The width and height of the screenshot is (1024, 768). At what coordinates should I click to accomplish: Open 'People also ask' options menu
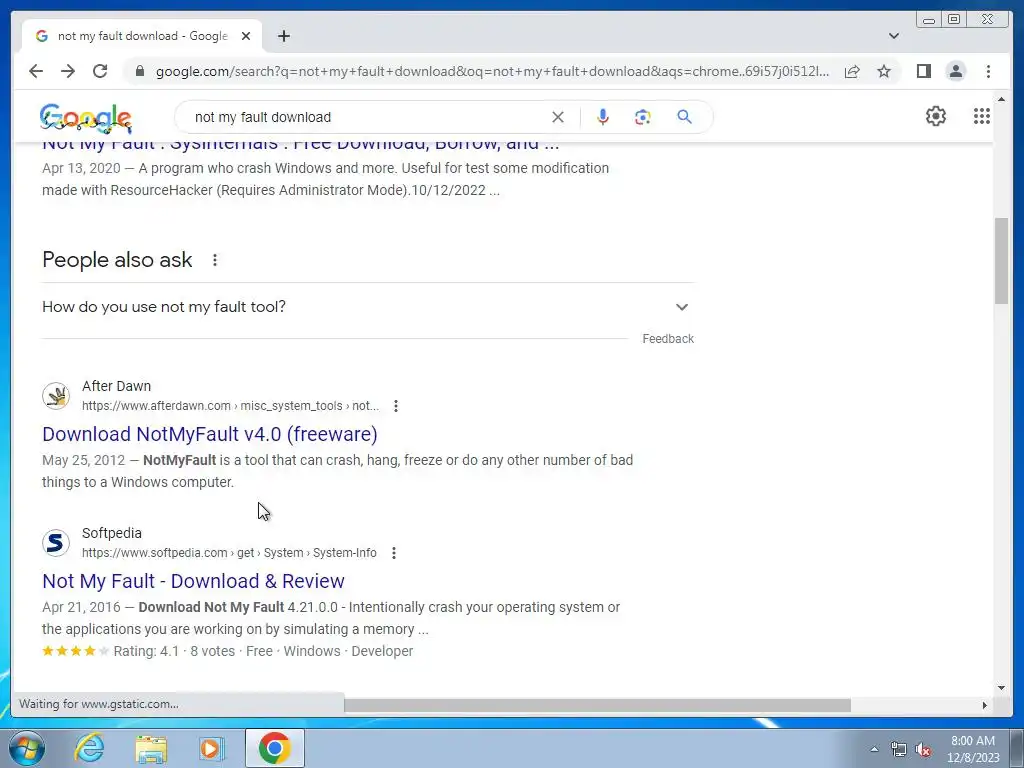(215, 260)
